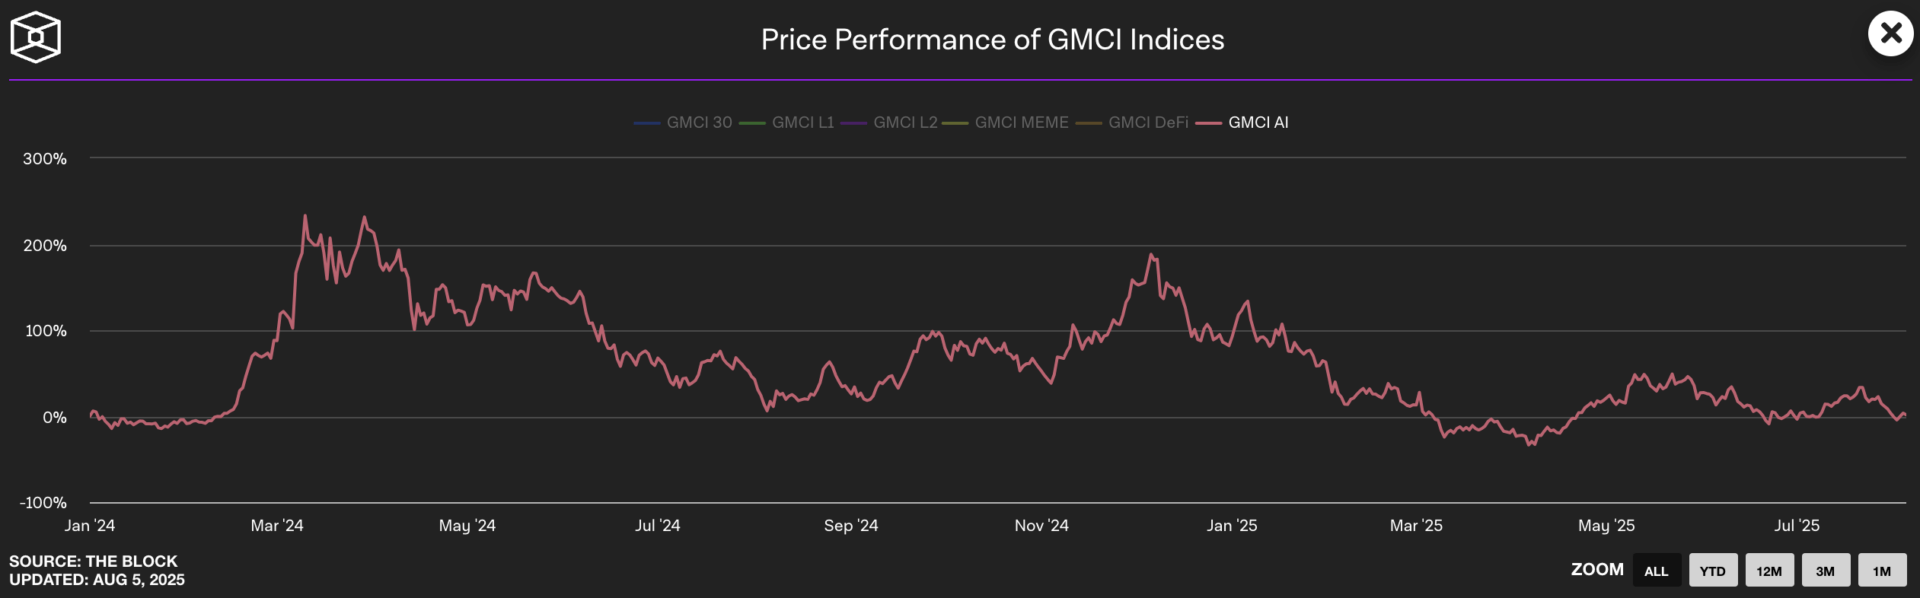Choose the 3M zoom button
The height and width of the screenshot is (598, 1920).
1825,571
